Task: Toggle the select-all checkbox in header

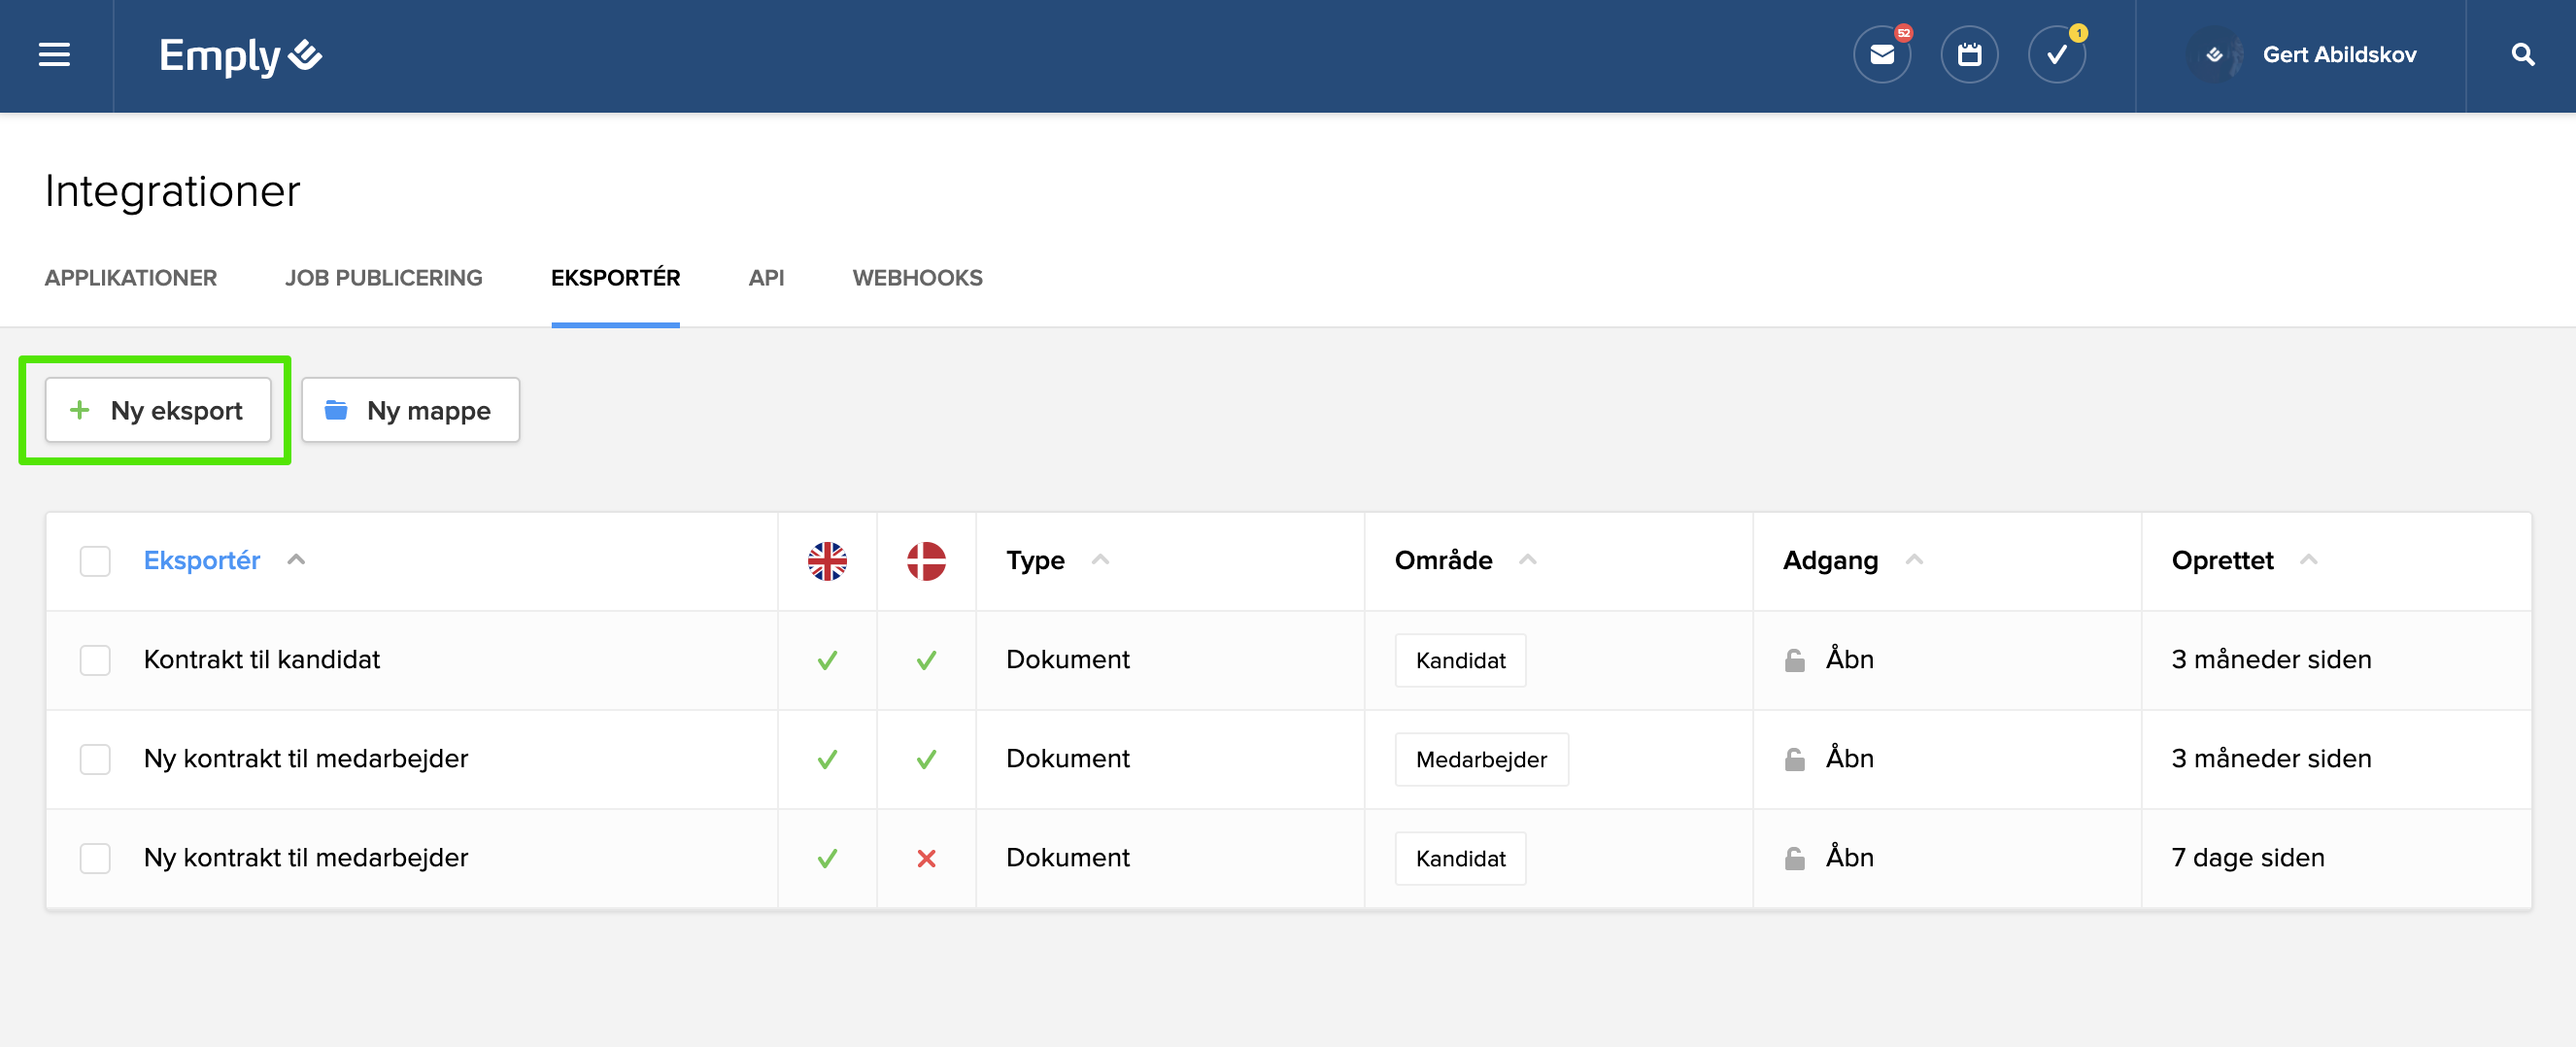Action: pos(95,561)
